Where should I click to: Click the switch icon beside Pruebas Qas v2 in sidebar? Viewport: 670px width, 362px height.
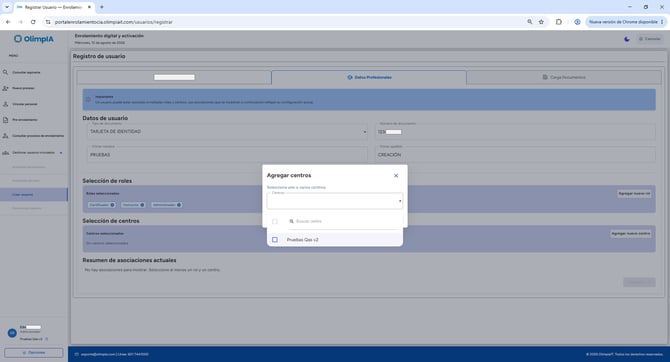(47, 339)
